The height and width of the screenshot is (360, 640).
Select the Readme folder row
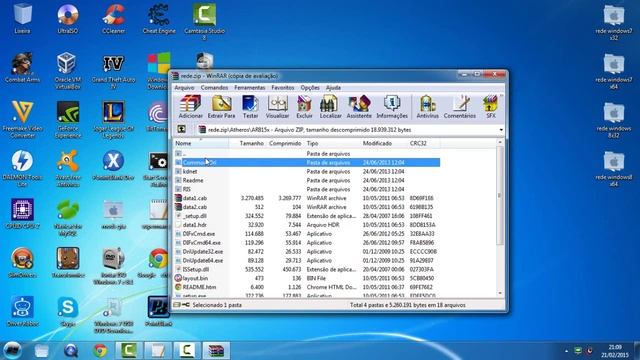(x=307, y=180)
